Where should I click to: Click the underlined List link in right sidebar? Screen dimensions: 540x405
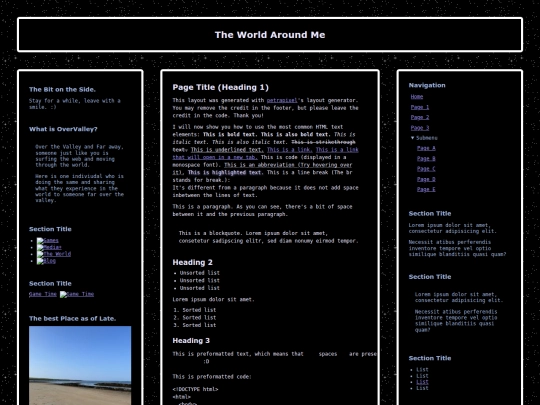coord(422,382)
